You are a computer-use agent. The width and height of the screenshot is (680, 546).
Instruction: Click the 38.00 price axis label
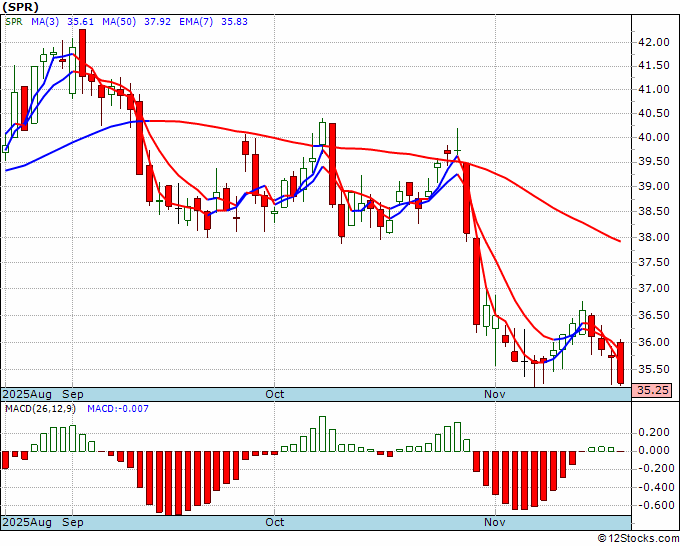[653, 237]
